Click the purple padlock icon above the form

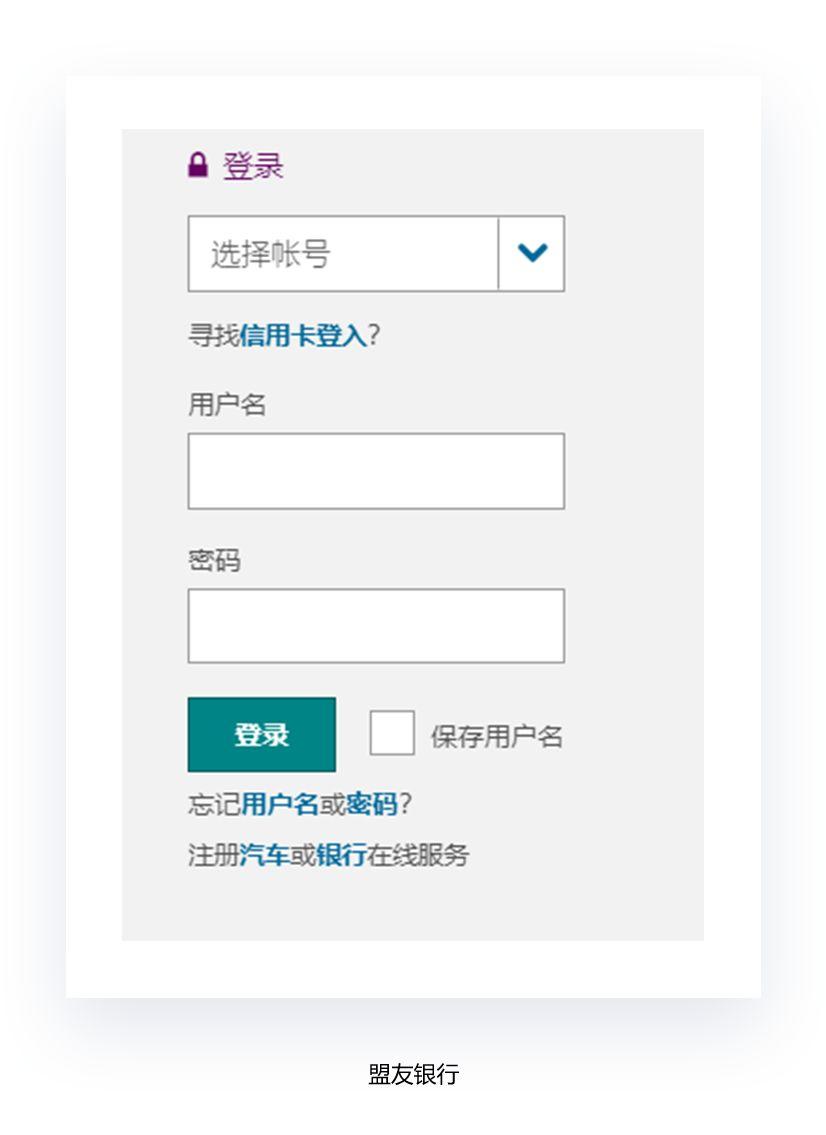coord(196,164)
